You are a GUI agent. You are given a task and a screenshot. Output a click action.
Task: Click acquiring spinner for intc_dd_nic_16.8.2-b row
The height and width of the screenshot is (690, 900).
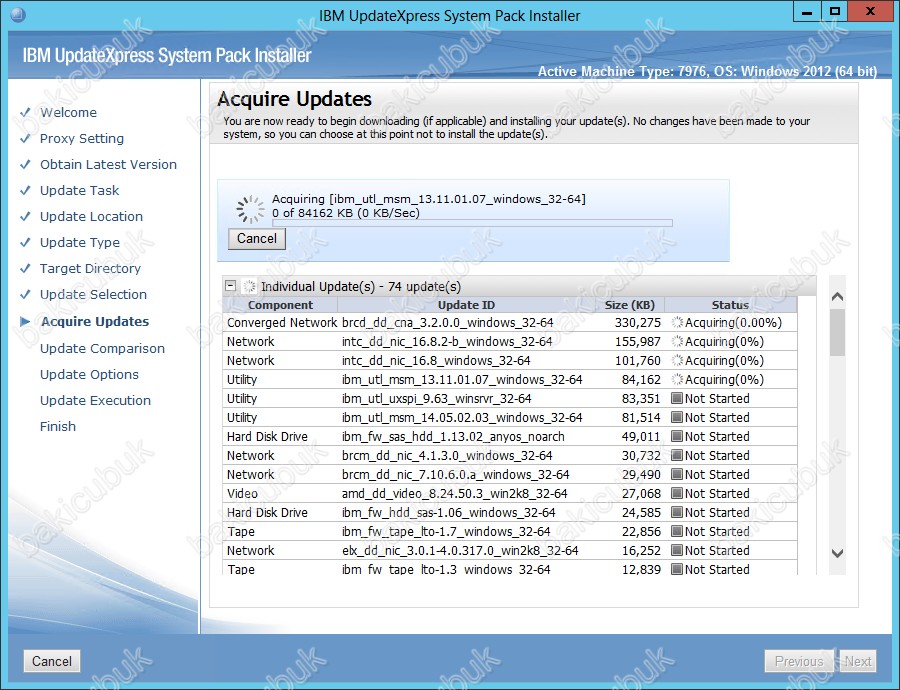[677, 342]
